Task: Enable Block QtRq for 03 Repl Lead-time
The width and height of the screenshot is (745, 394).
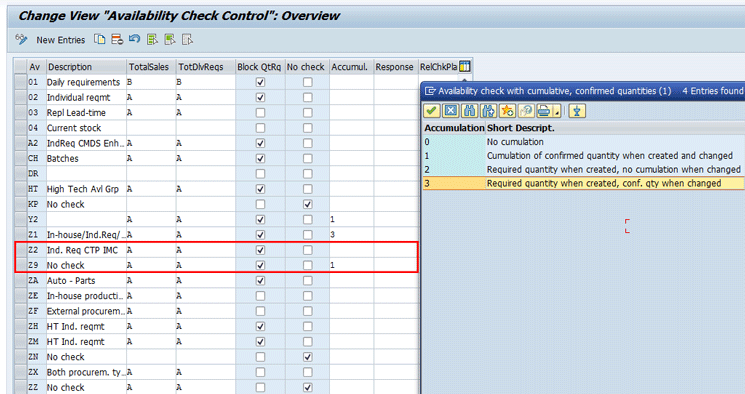Action: (x=260, y=113)
